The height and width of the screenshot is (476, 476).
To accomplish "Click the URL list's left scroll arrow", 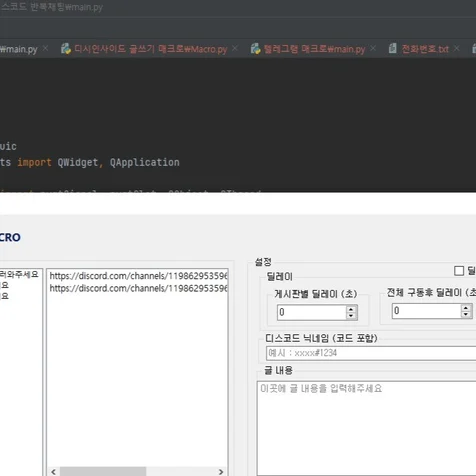I will click(x=53, y=472).
